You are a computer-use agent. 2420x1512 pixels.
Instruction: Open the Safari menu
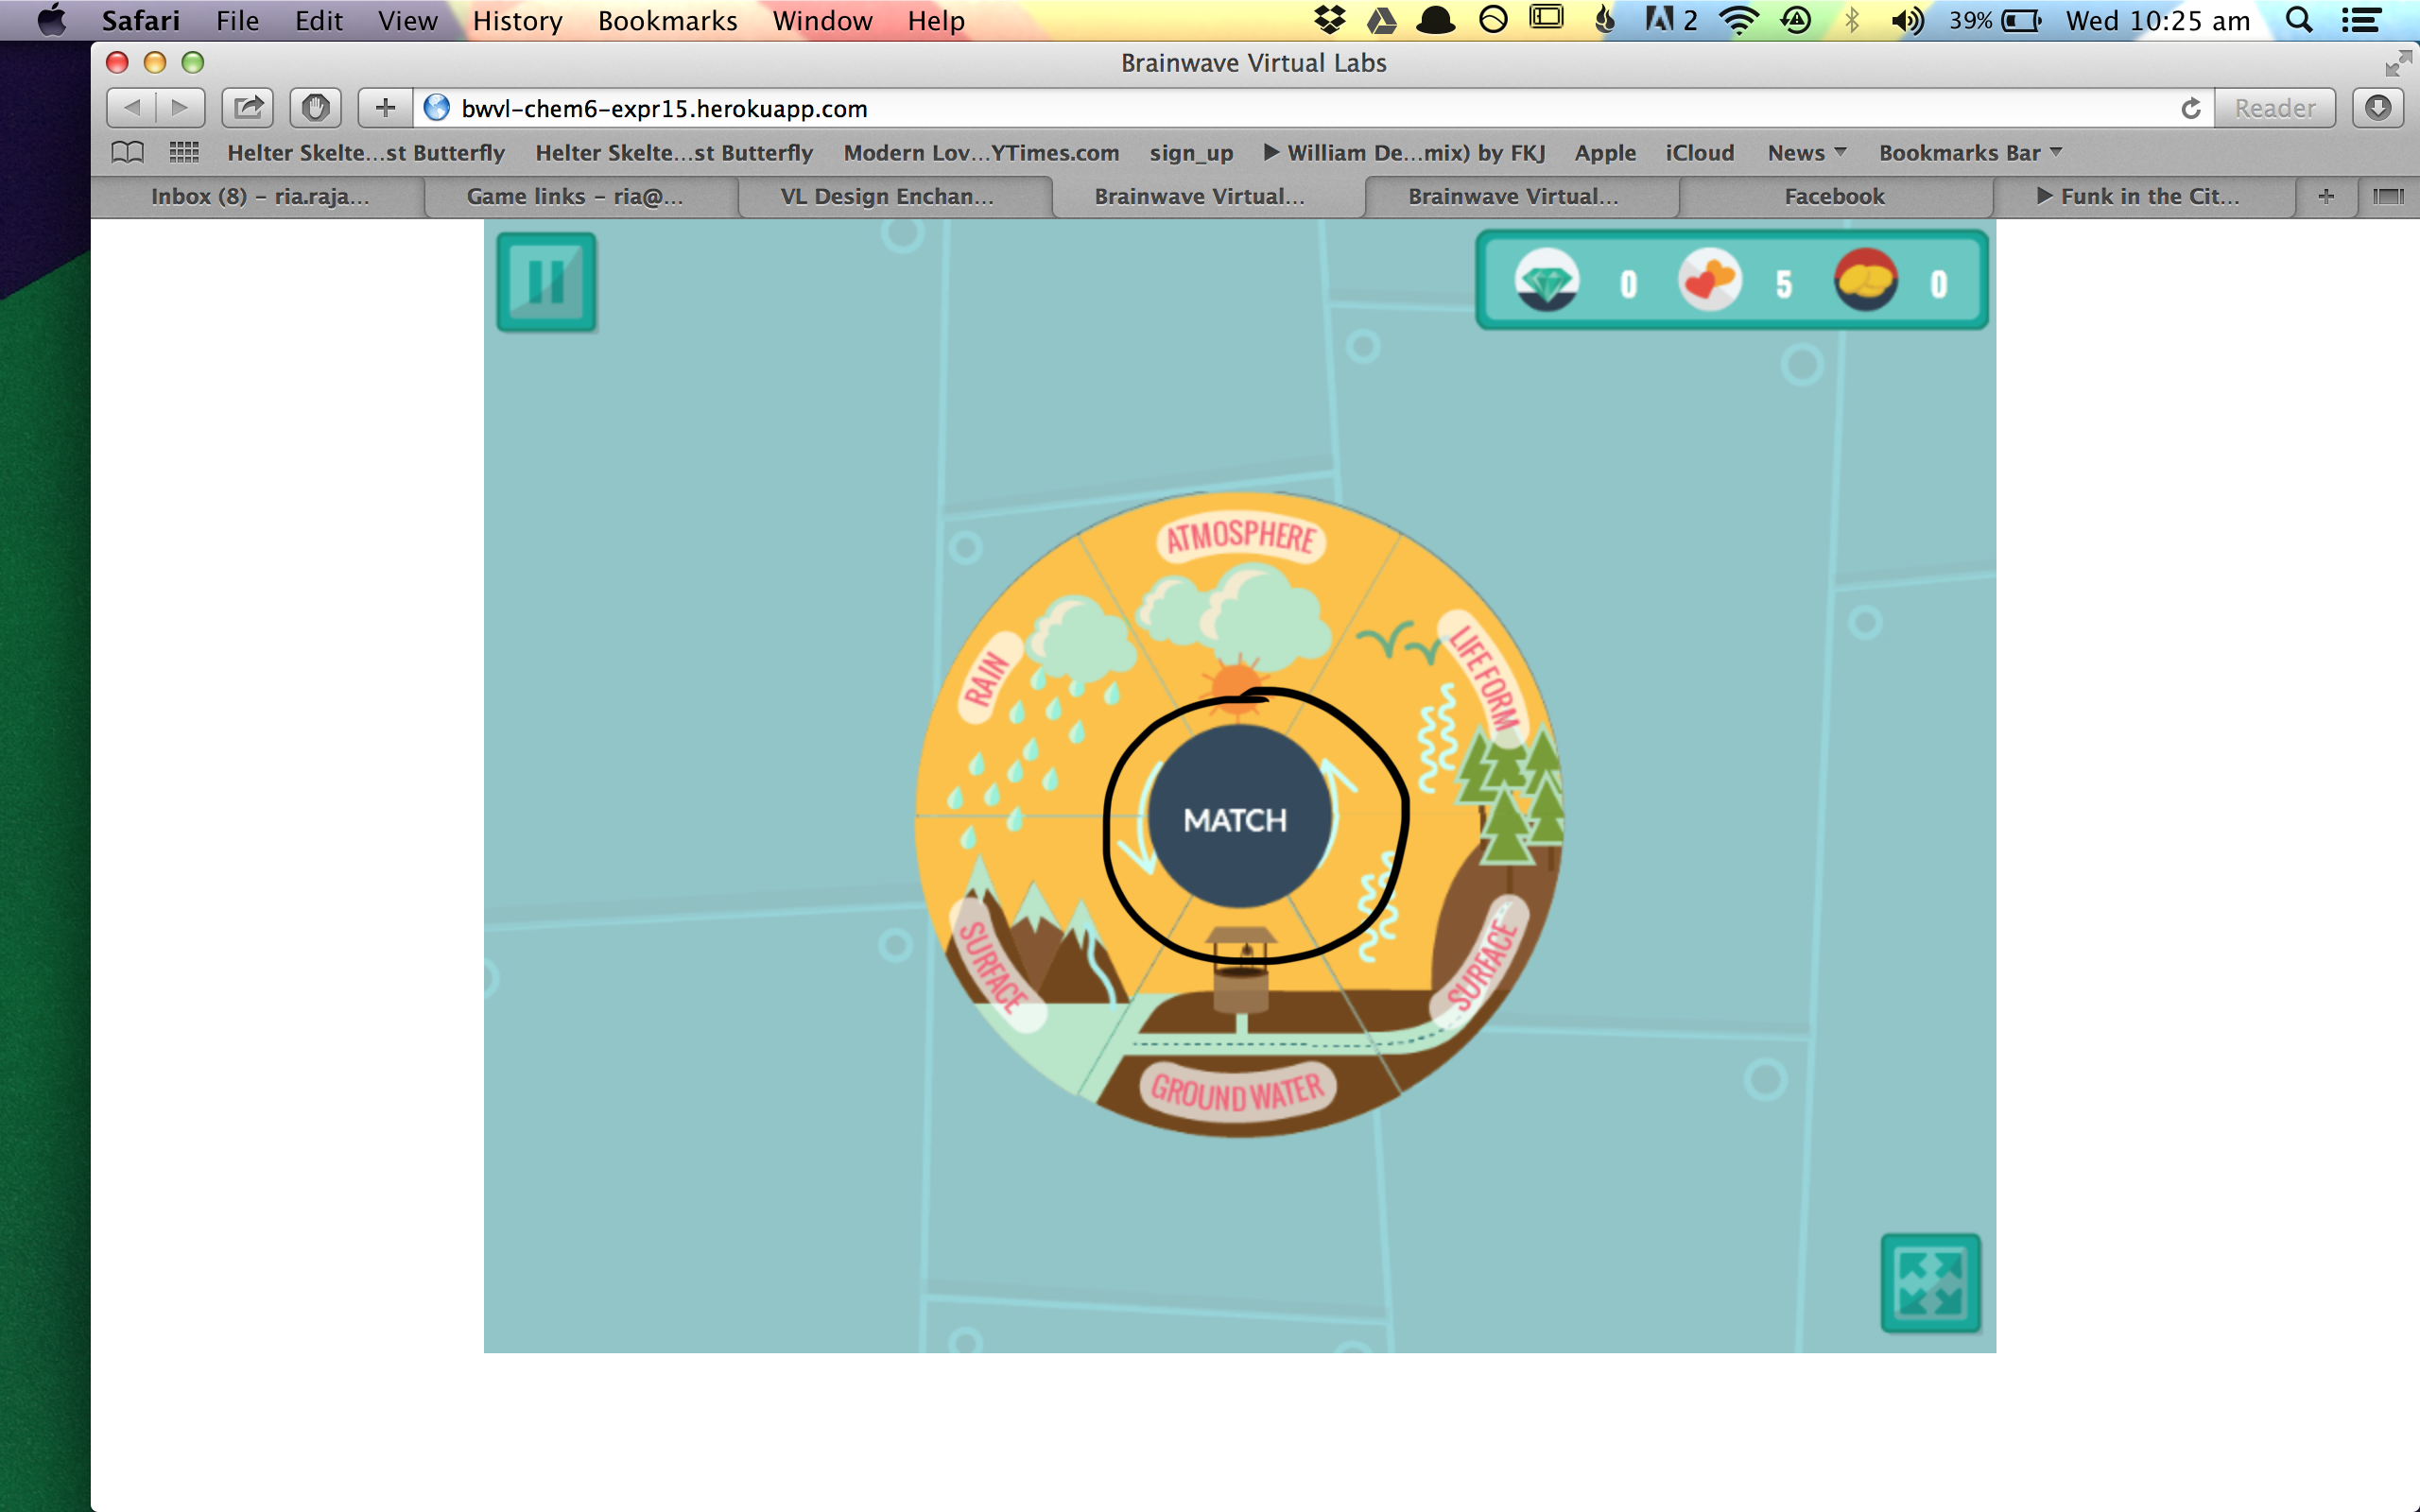coord(141,20)
